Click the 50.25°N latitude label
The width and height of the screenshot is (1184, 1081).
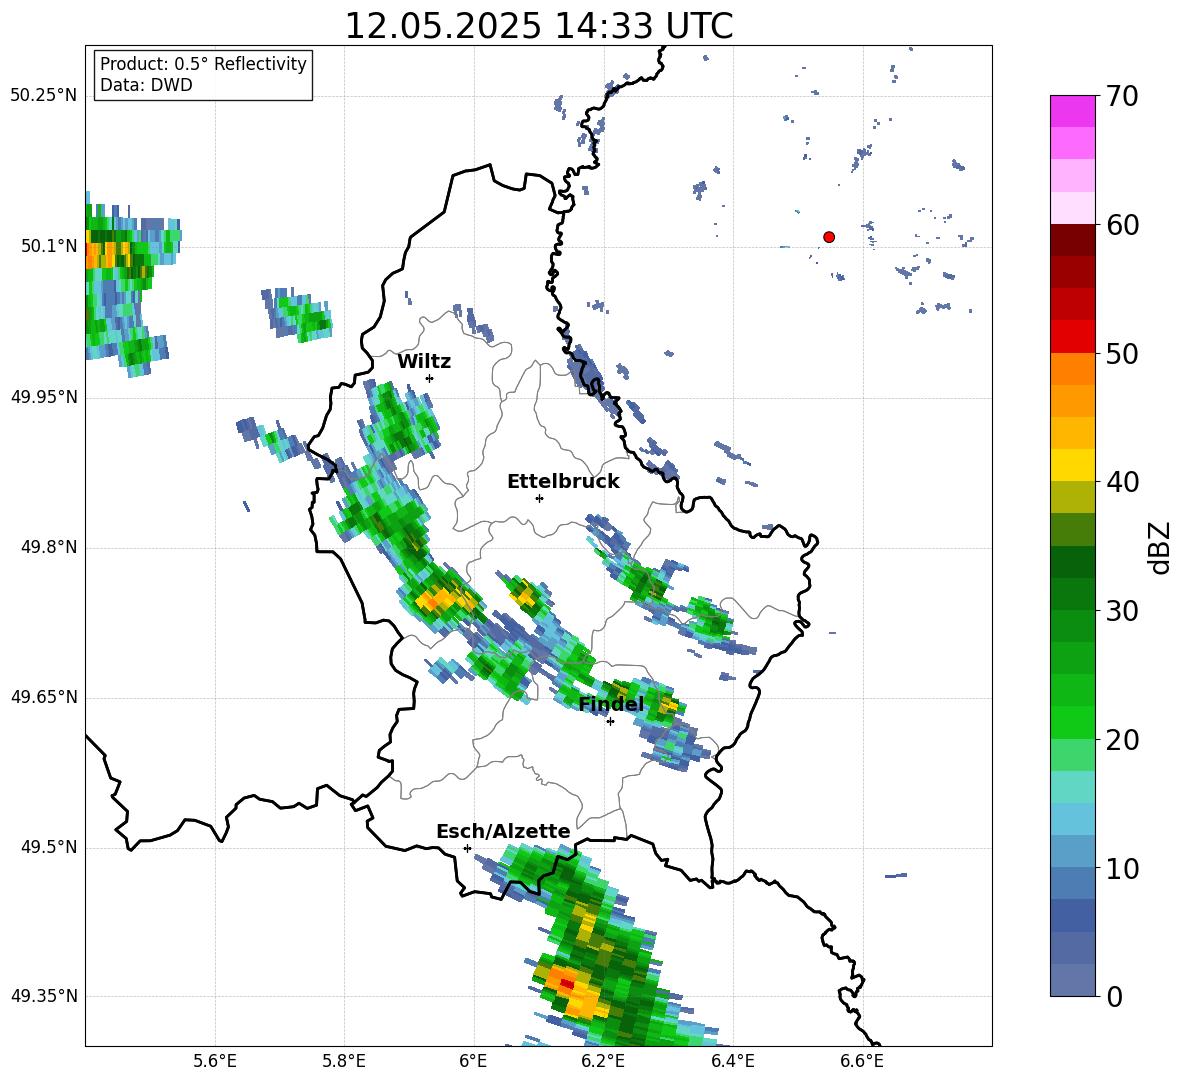tap(44, 96)
